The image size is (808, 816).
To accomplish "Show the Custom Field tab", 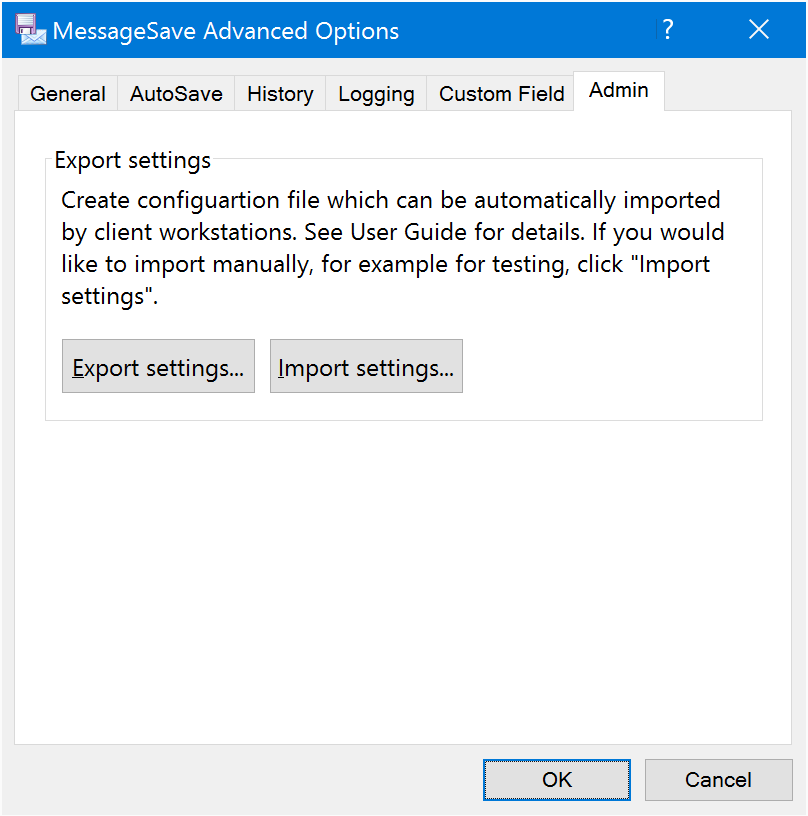I will coord(501,94).
